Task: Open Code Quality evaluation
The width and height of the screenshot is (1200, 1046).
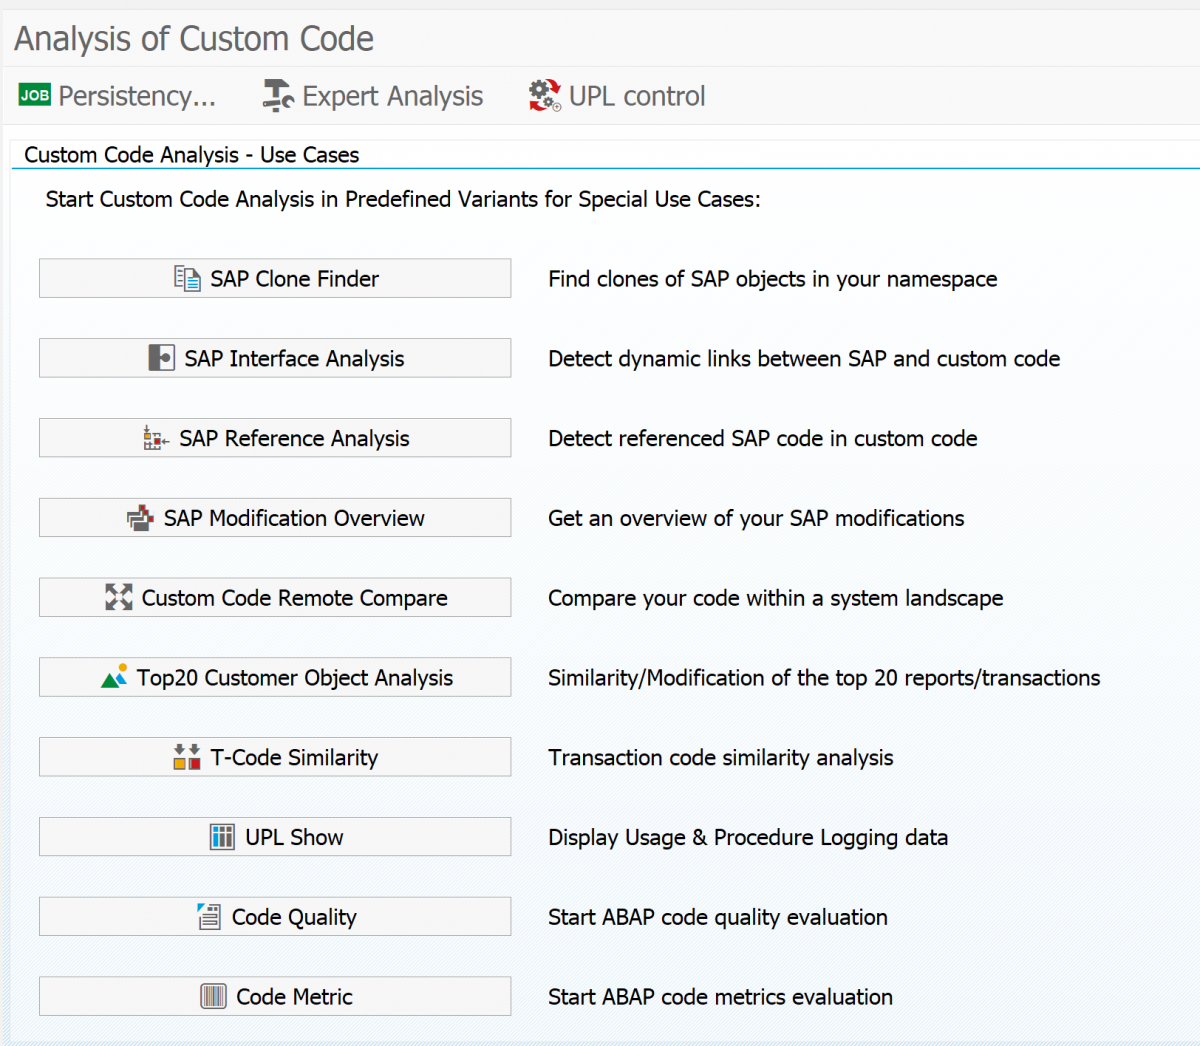Action: (275, 916)
